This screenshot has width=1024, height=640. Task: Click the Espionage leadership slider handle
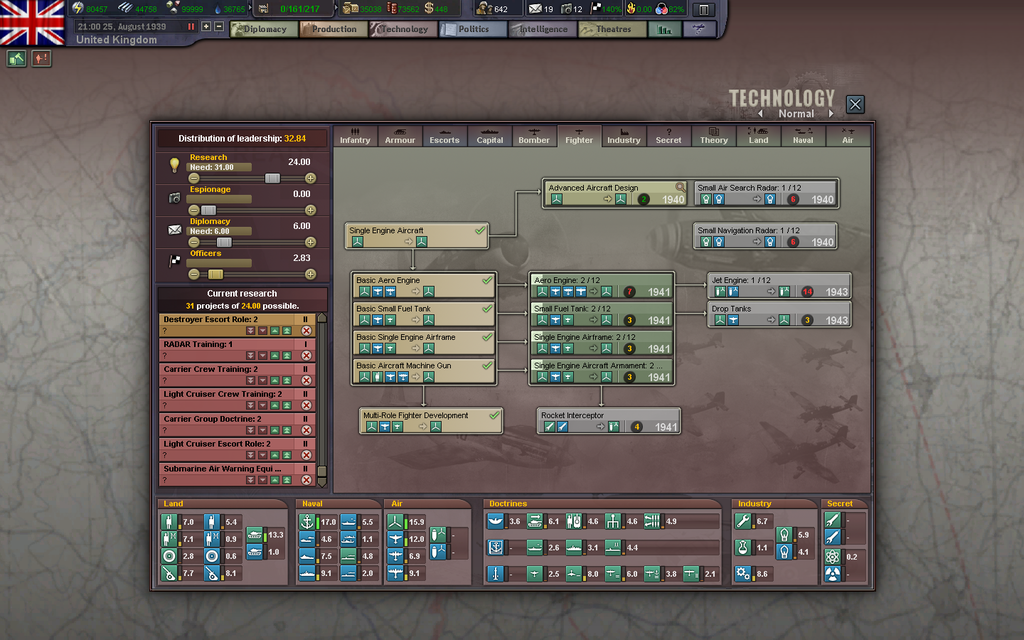(x=208, y=210)
